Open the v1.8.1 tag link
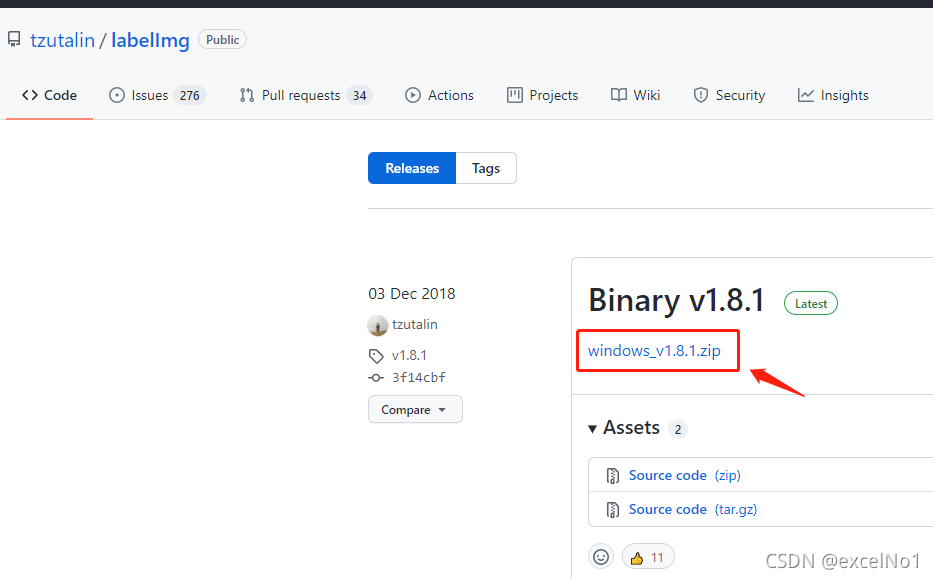The image size is (933, 579). pos(409,355)
